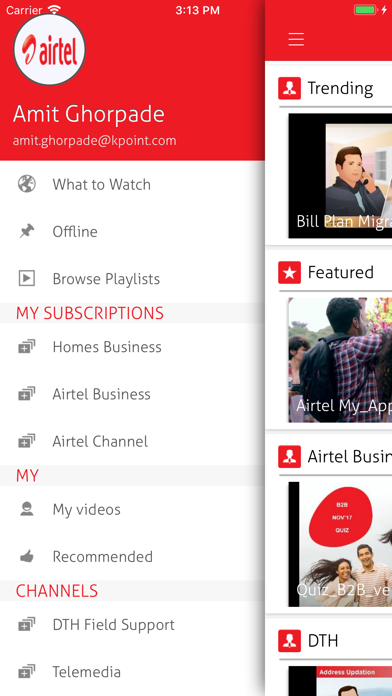The width and height of the screenshot is (392, 696).
Task: Tap the hamburger menu icon
Action: click(296, 40)
